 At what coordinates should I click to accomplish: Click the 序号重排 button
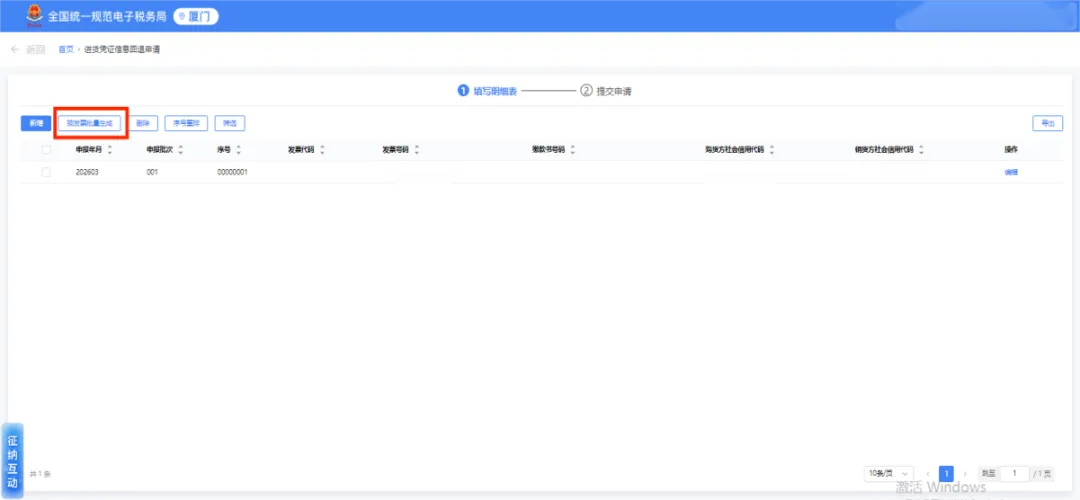click(187, 123)
